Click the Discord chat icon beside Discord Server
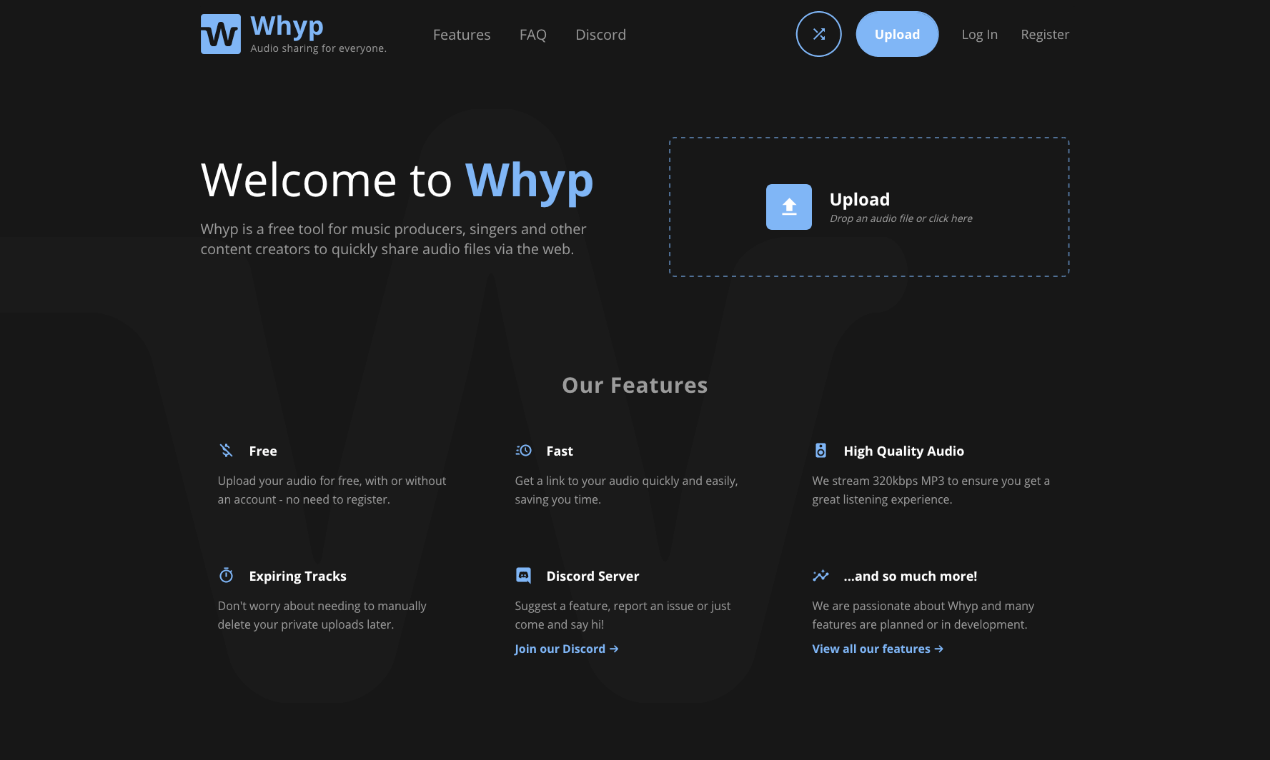 pyautogui.click(x=523, y=575)
